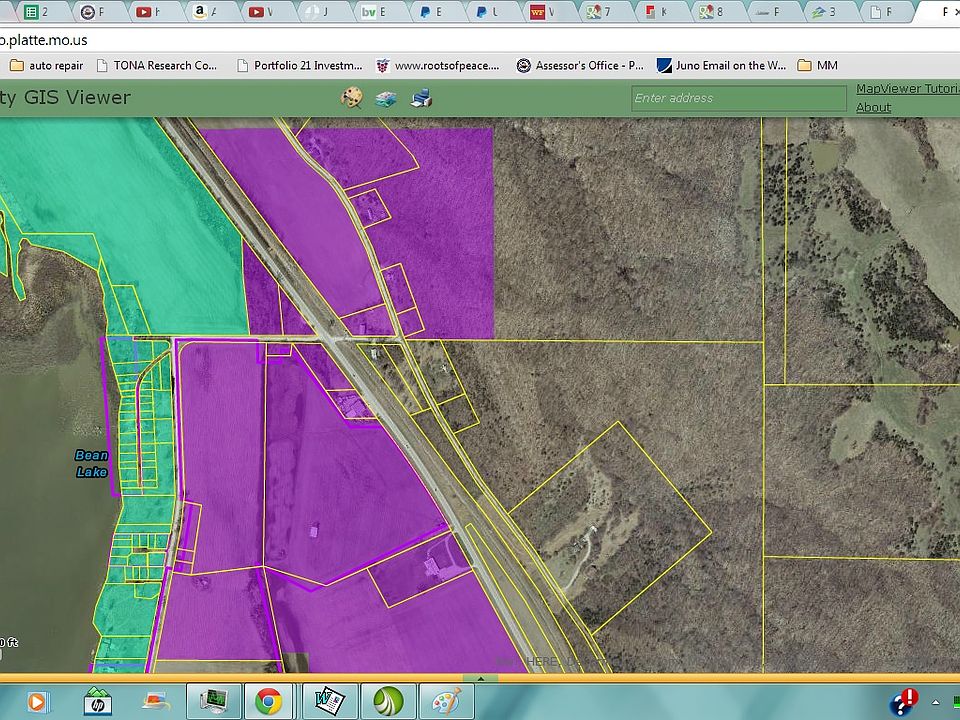Open Assessor's Office bookmark
Screen dimensions: 960x720
coord(580,65)
